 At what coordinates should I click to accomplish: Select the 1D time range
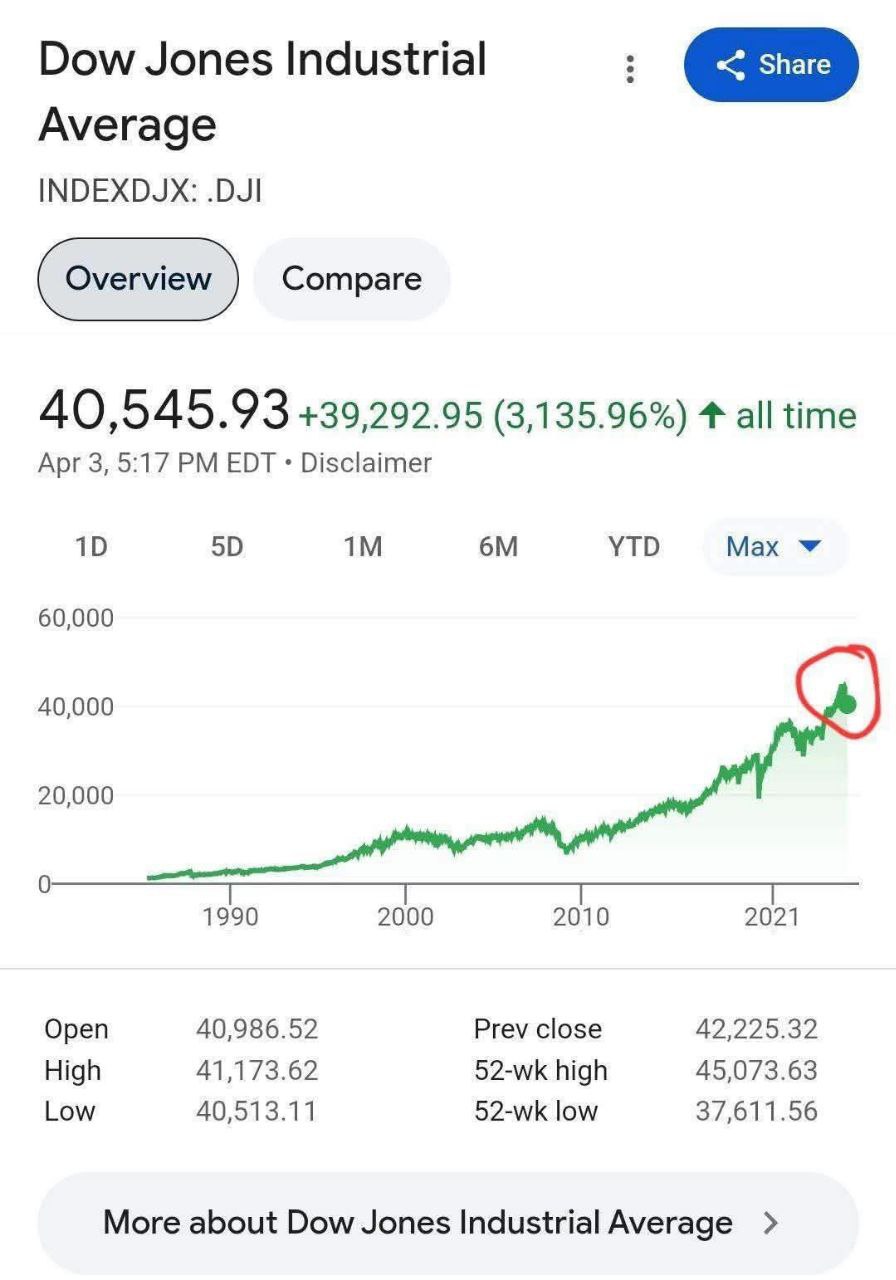(x=91, y=547)
